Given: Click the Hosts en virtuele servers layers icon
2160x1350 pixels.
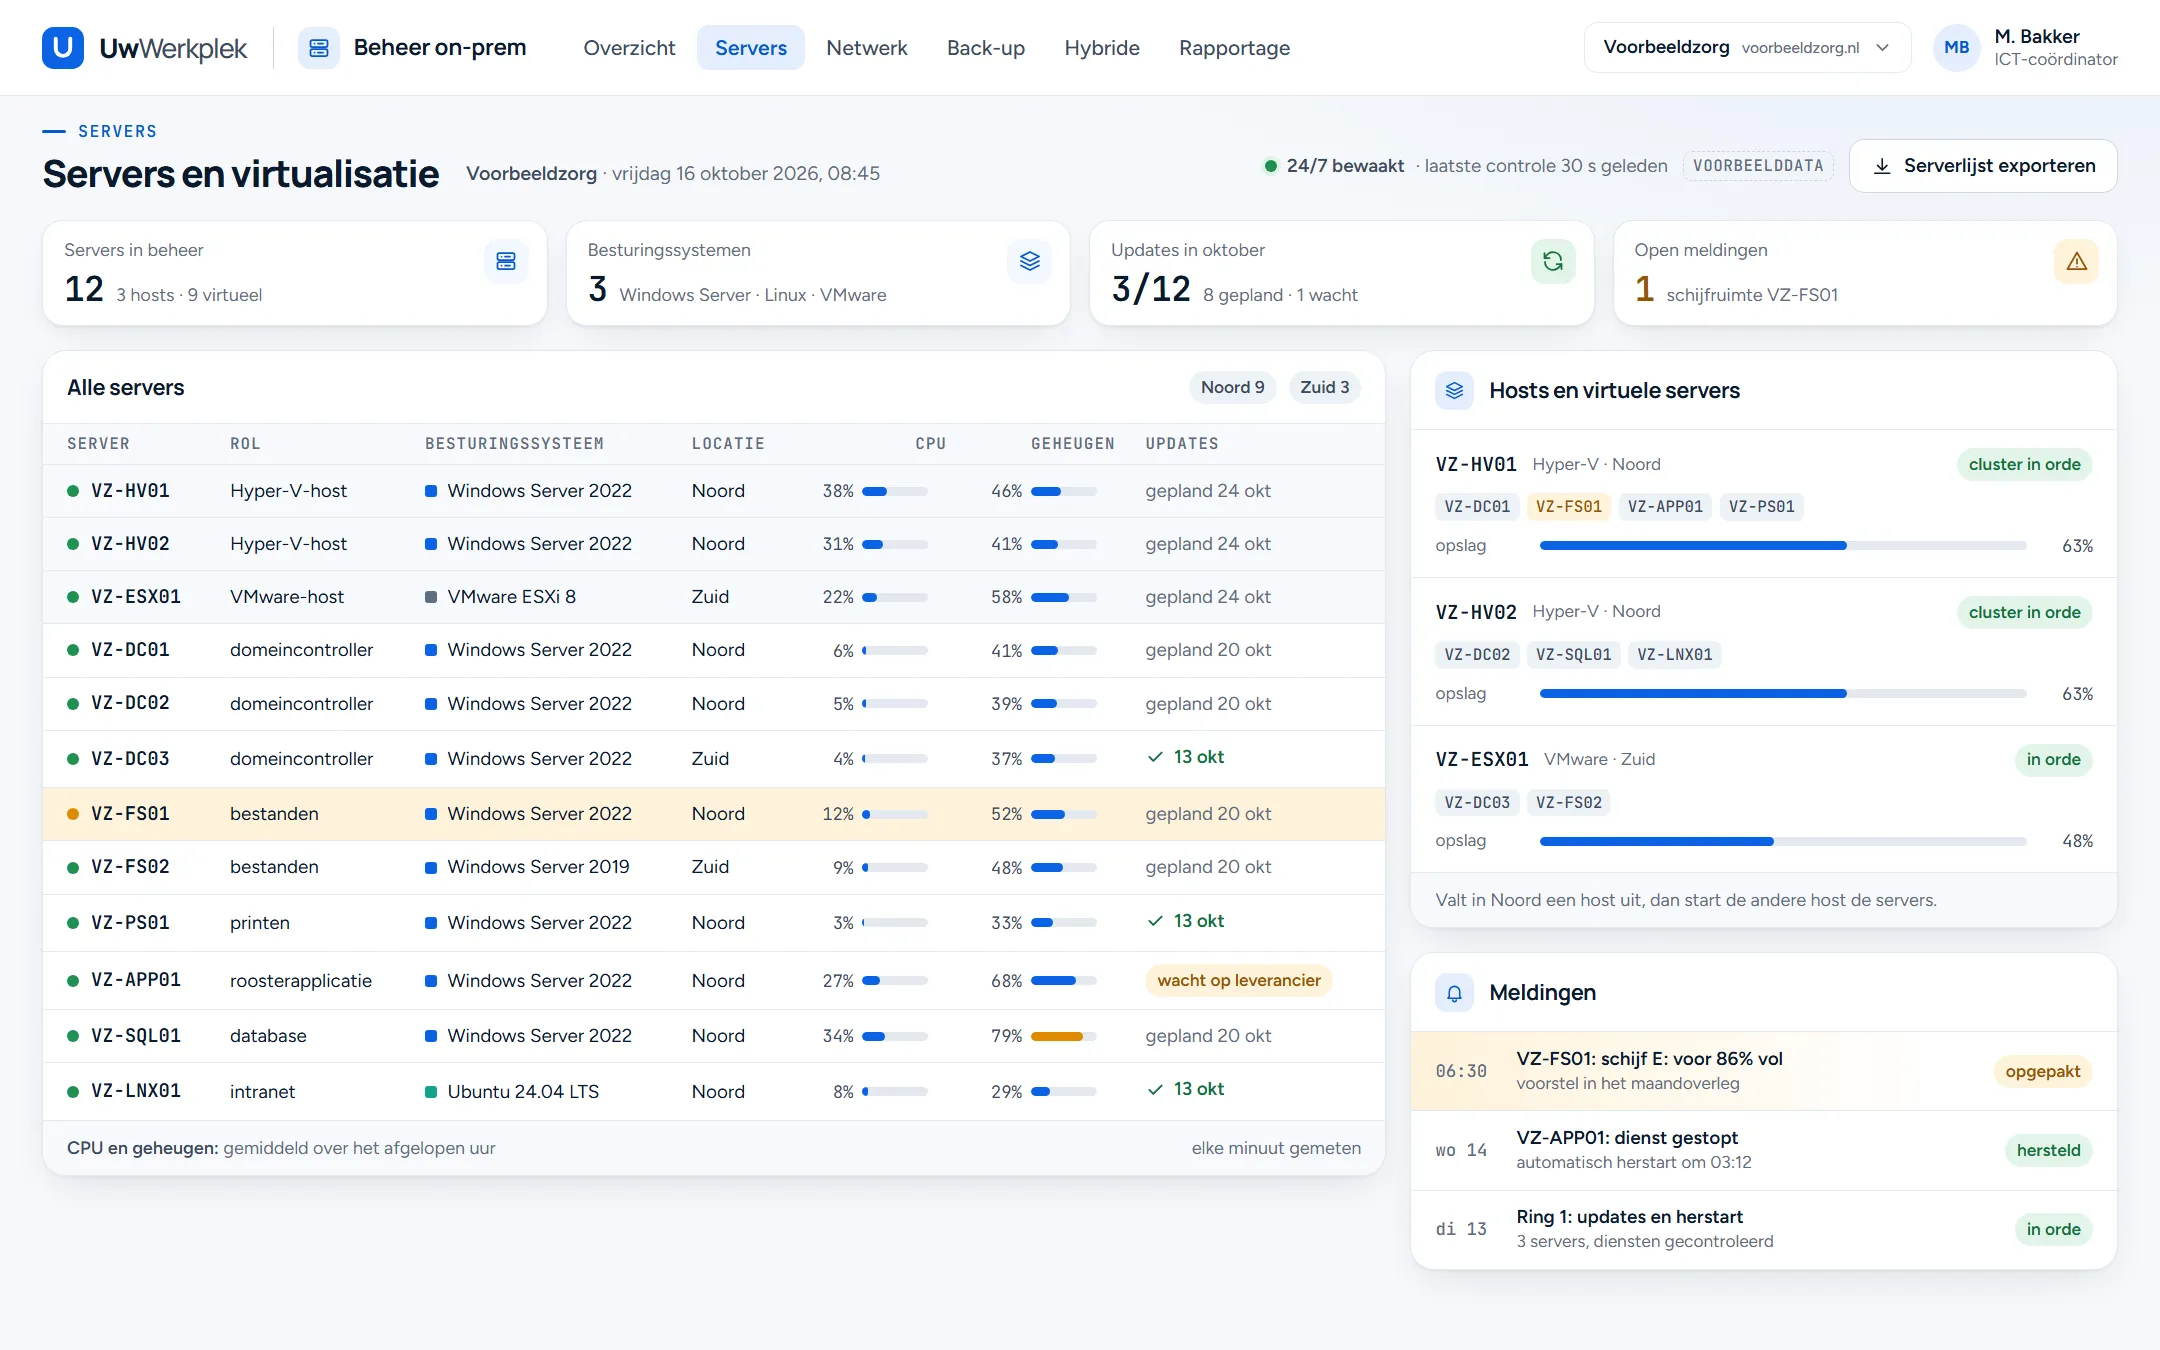Looking at the screenshot, I should tap(1454, 390).
